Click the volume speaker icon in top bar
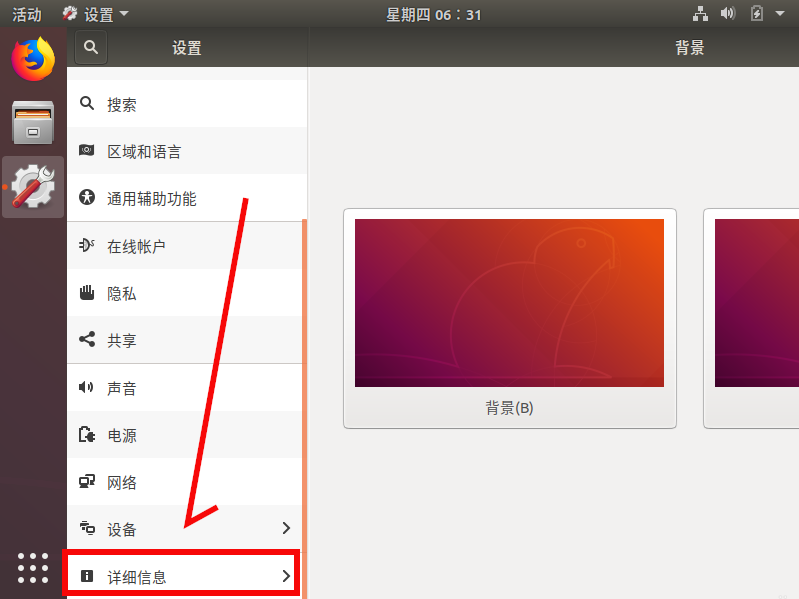The width and height of the screenshot is (799, 599). pos(728,13)
